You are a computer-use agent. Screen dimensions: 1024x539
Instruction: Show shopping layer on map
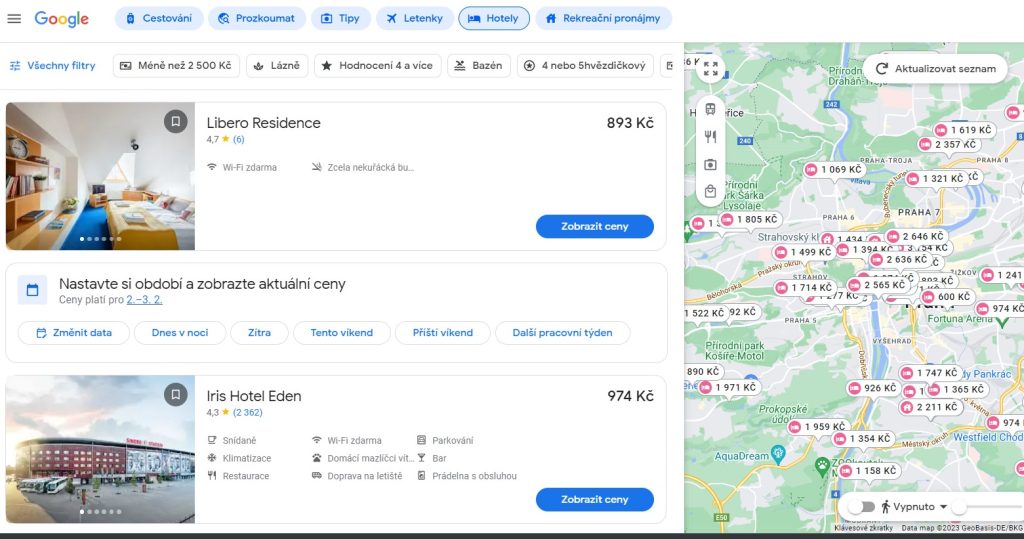(x=711, y=191)
